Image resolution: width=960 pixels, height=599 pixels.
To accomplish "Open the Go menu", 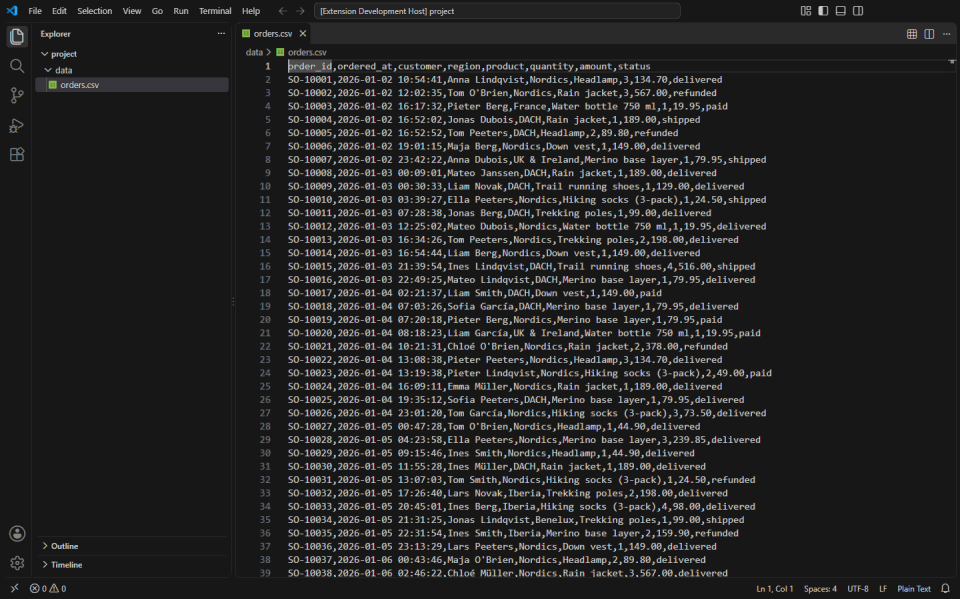I will 157,11.
